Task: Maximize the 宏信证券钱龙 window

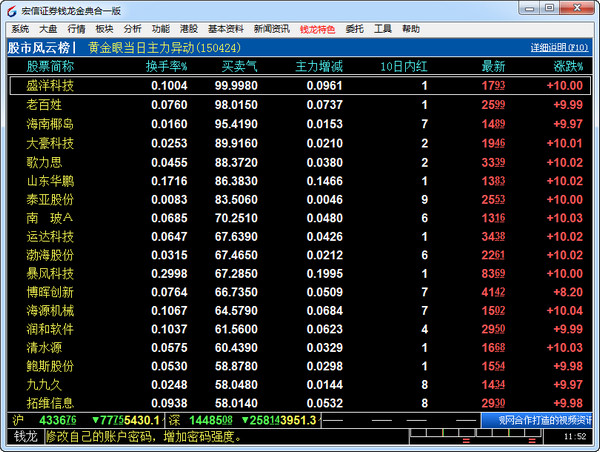Action: [550, 8]
